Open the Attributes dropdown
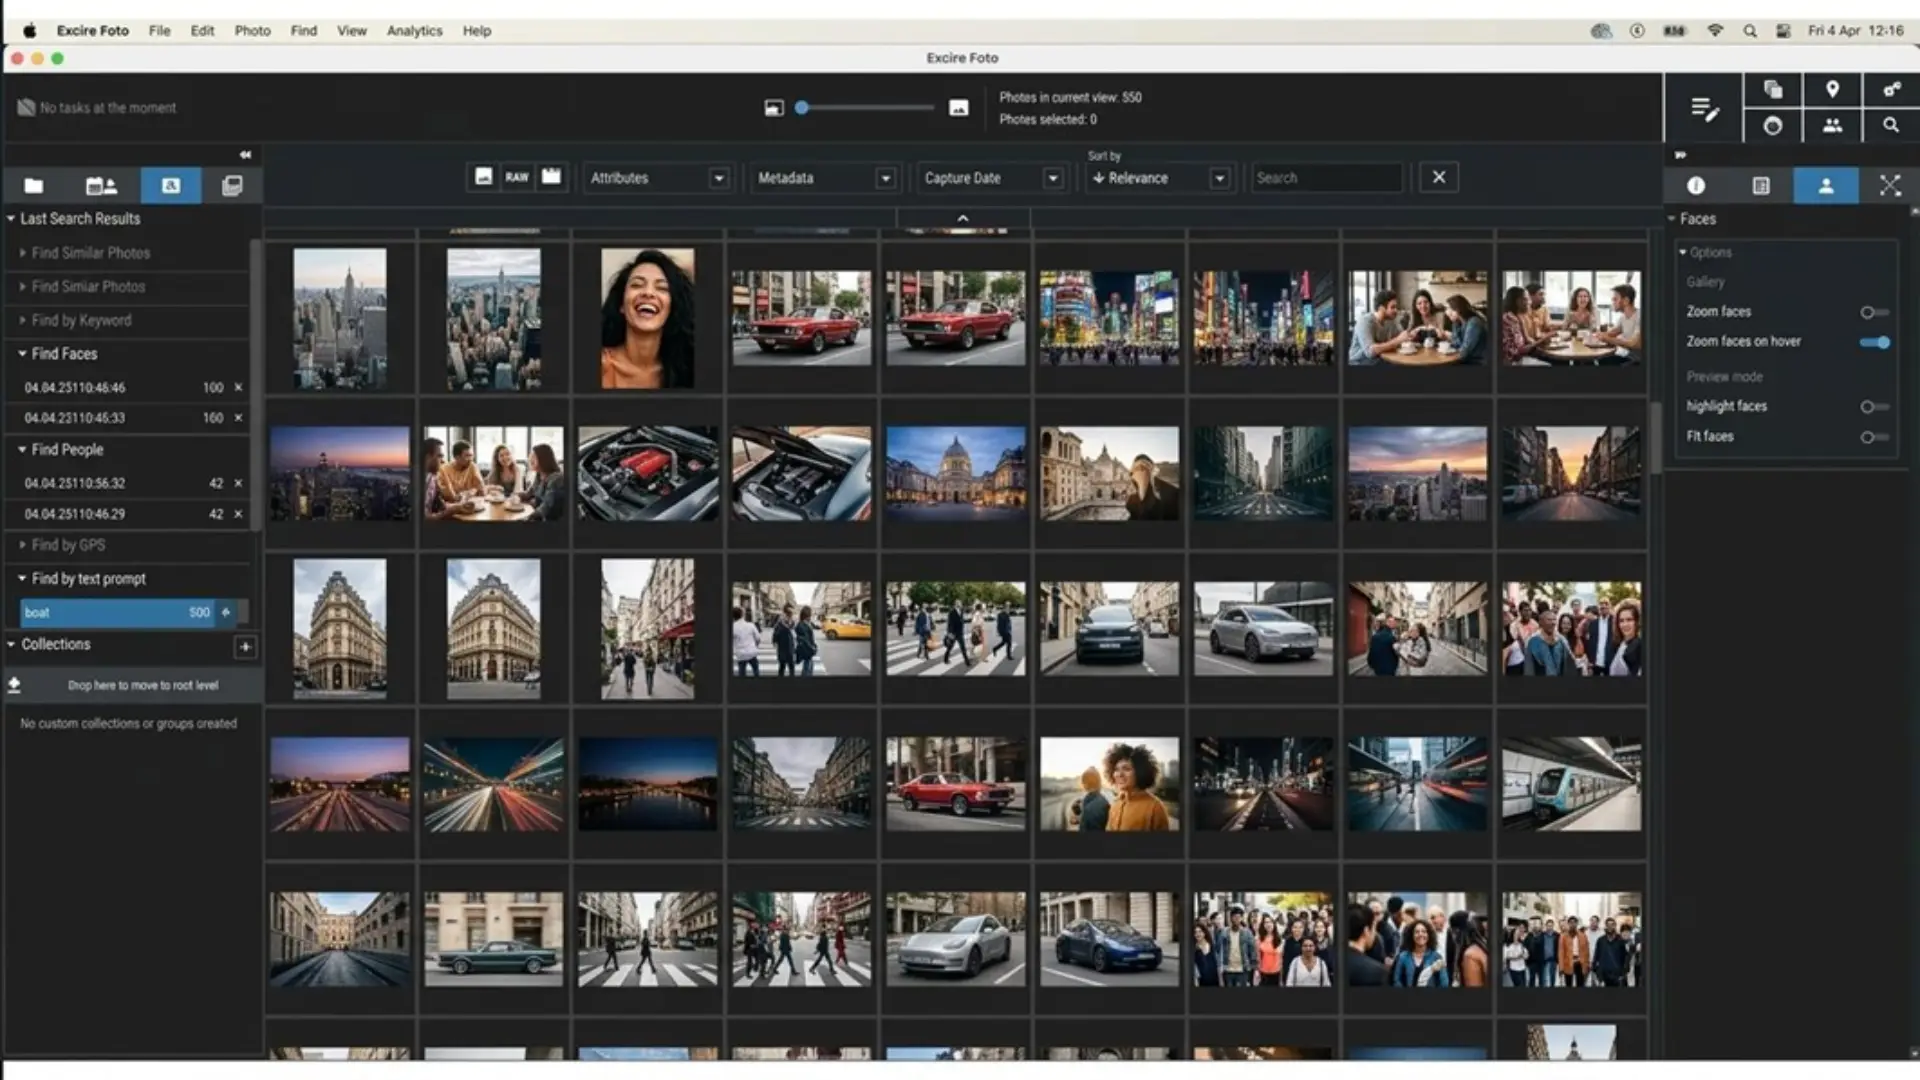The image size is (1920, 1080). 657,178
